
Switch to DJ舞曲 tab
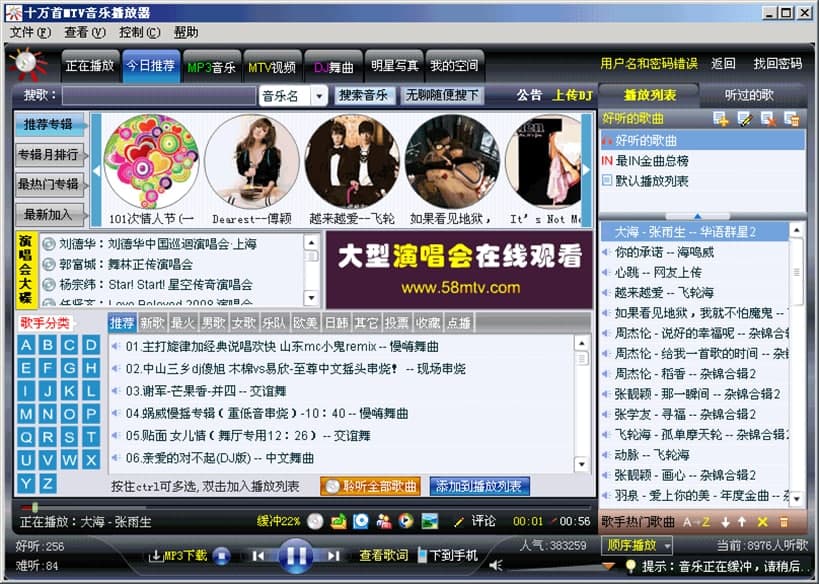(x=333, y=66)
